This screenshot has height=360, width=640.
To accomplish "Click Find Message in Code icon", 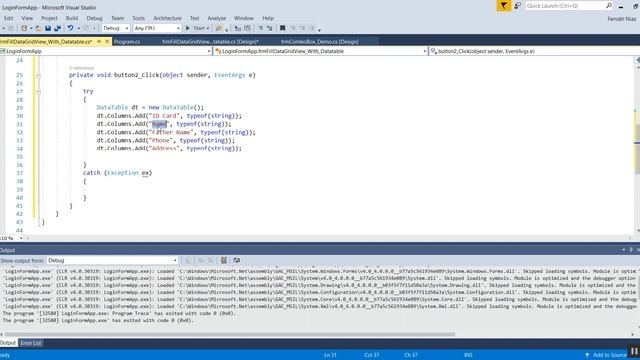I will 188,260.
